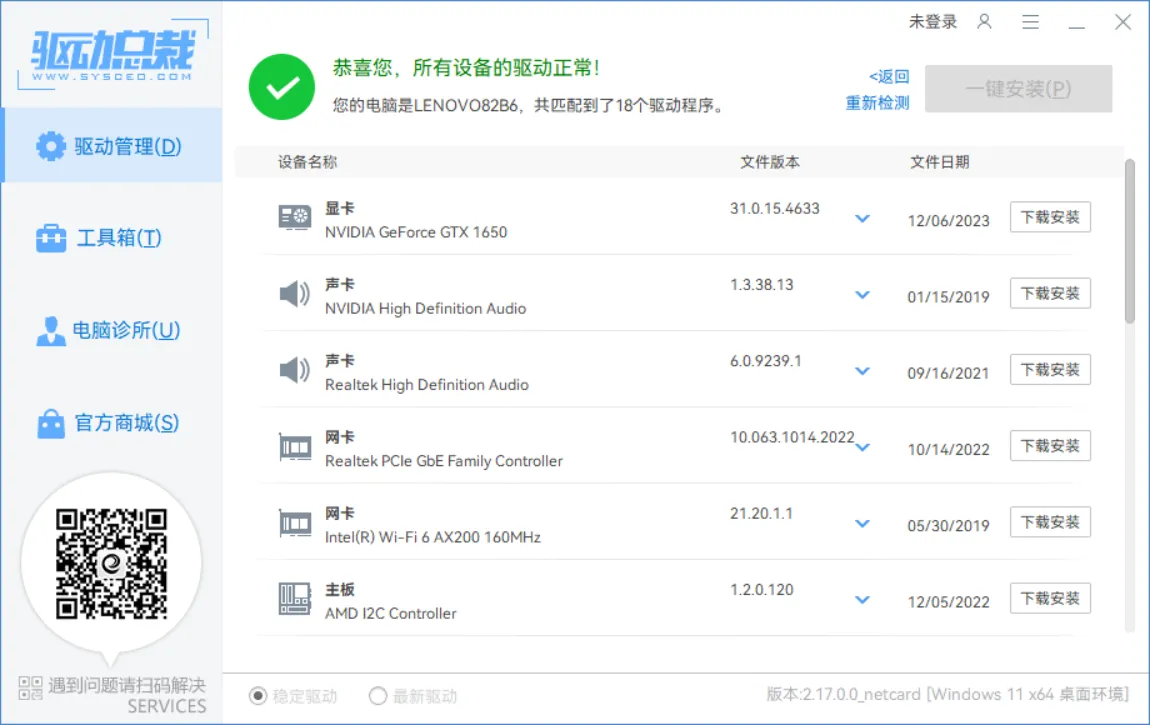
Task: Click the 一键安装 button
Action: pyautogui.click(x=1018, y=89)
